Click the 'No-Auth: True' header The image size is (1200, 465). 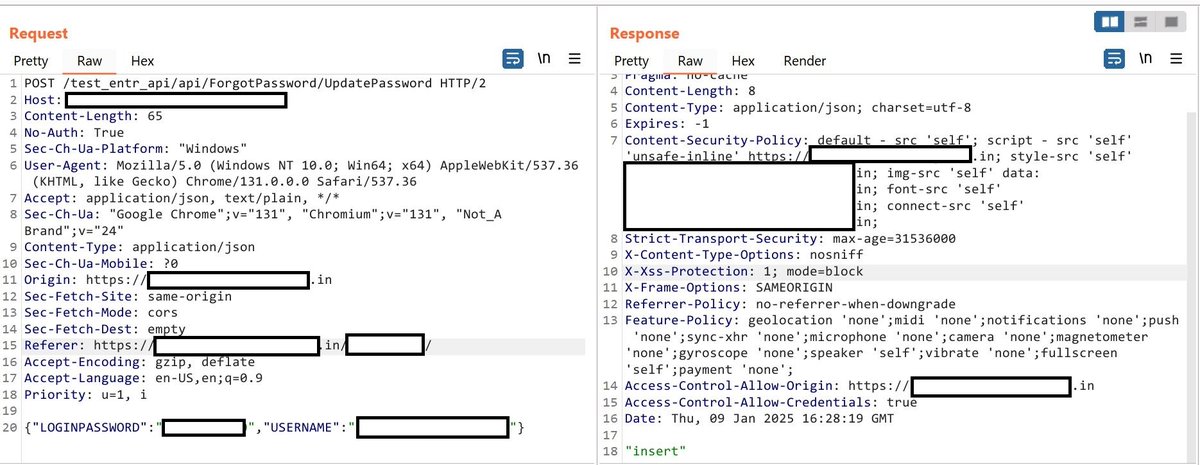pyautogui.click(x=74, y=132)
